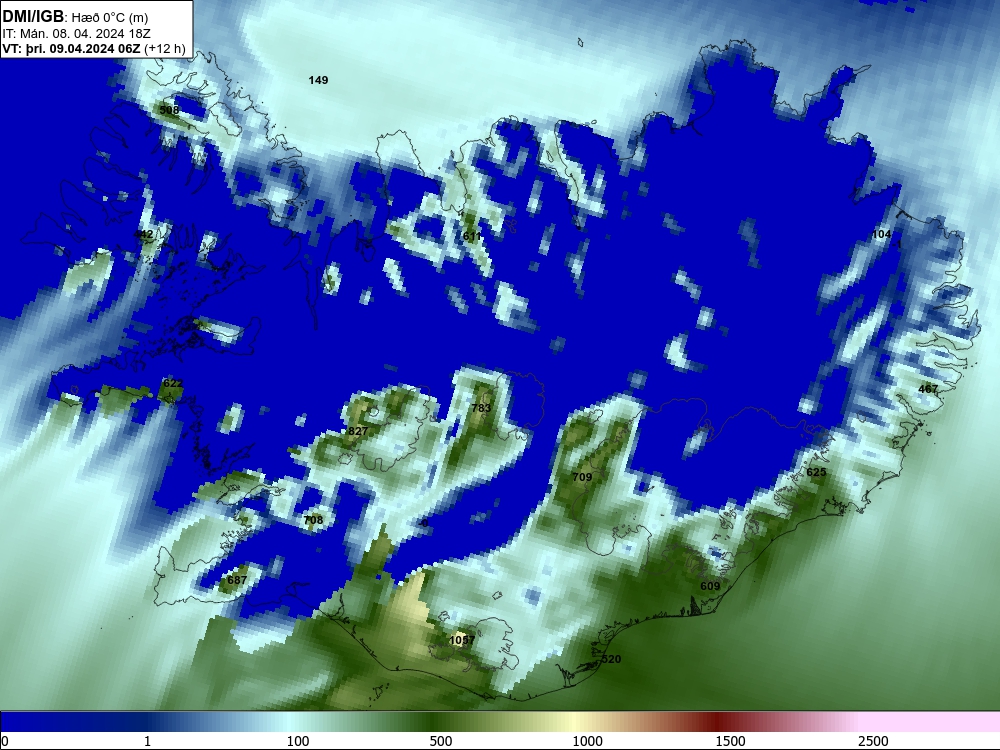Click the 709 height value on the map
This screenshot has width=1000, height=750.
[582, 476]
